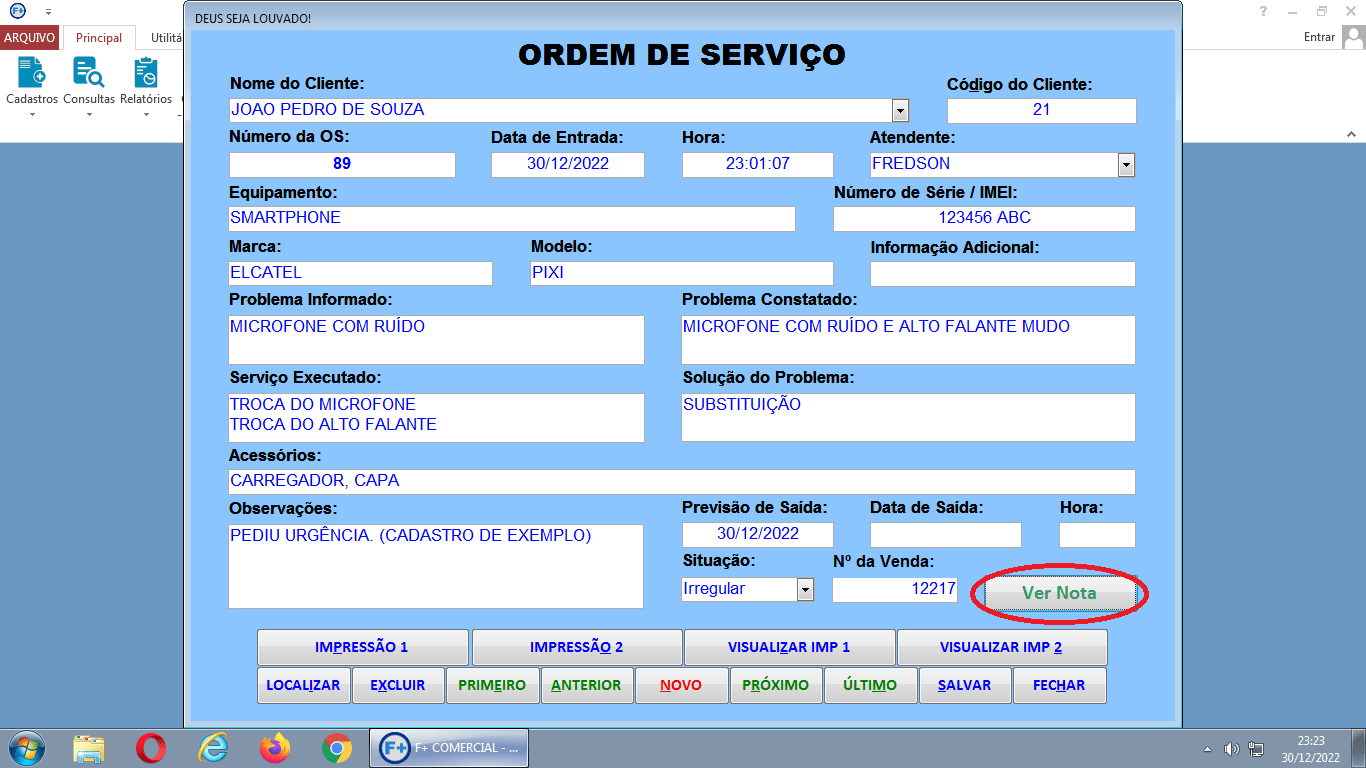Click the IMPRESSÃO 2 button
This screenshot has height=768, width=1366.
tap(576, 647)
